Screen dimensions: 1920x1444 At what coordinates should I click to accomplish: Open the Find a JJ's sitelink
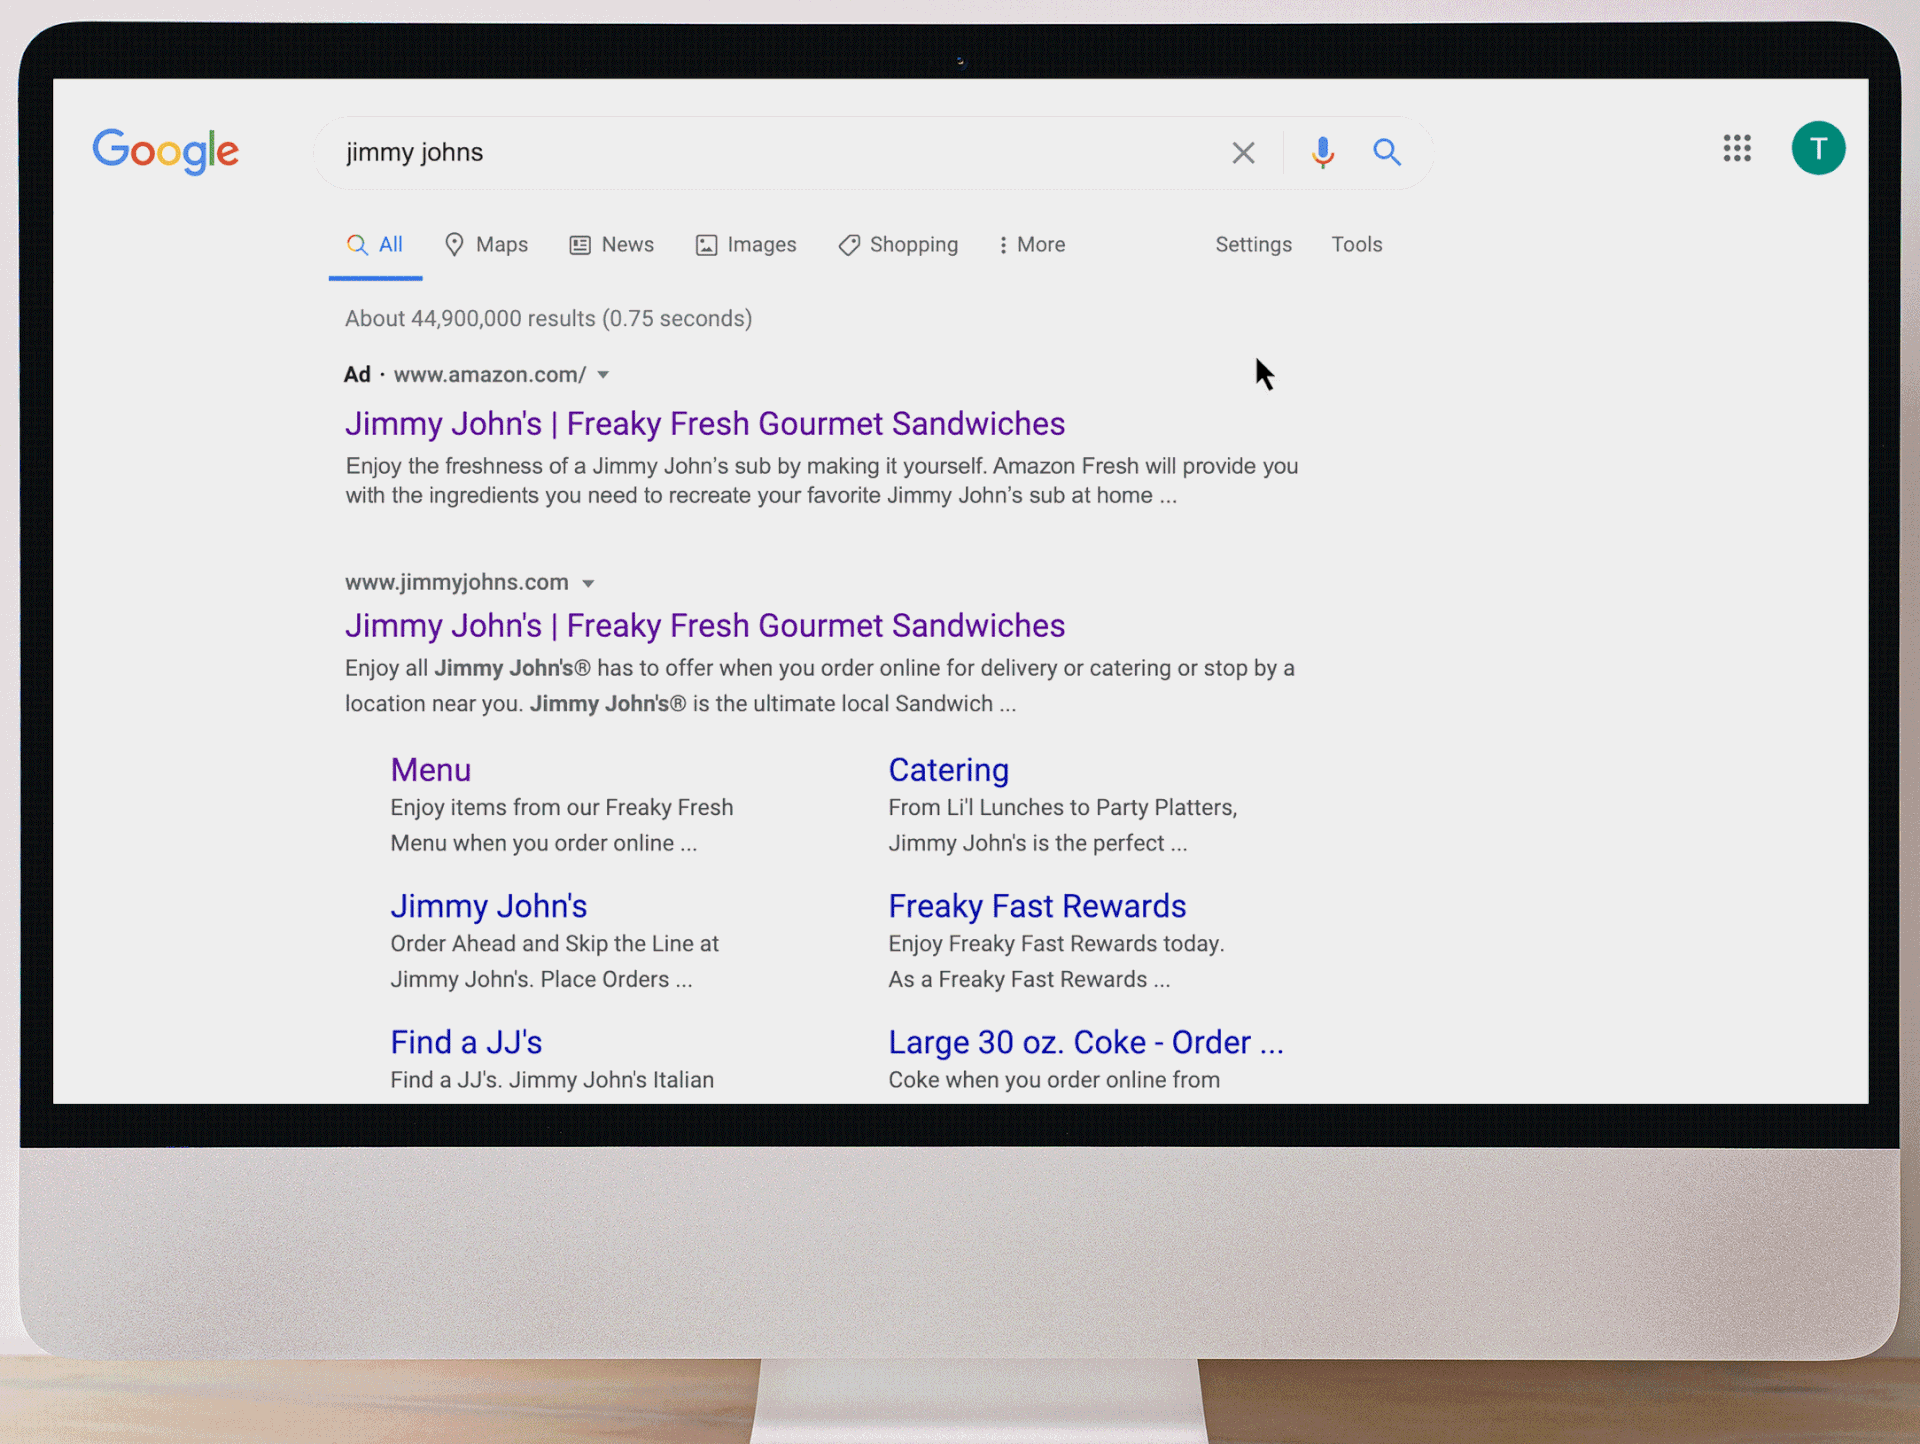click(466, 1042)
